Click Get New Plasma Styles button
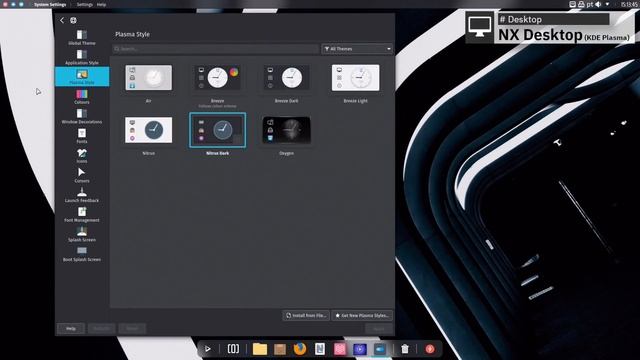The image size is (640, 360). pos(362,316)
